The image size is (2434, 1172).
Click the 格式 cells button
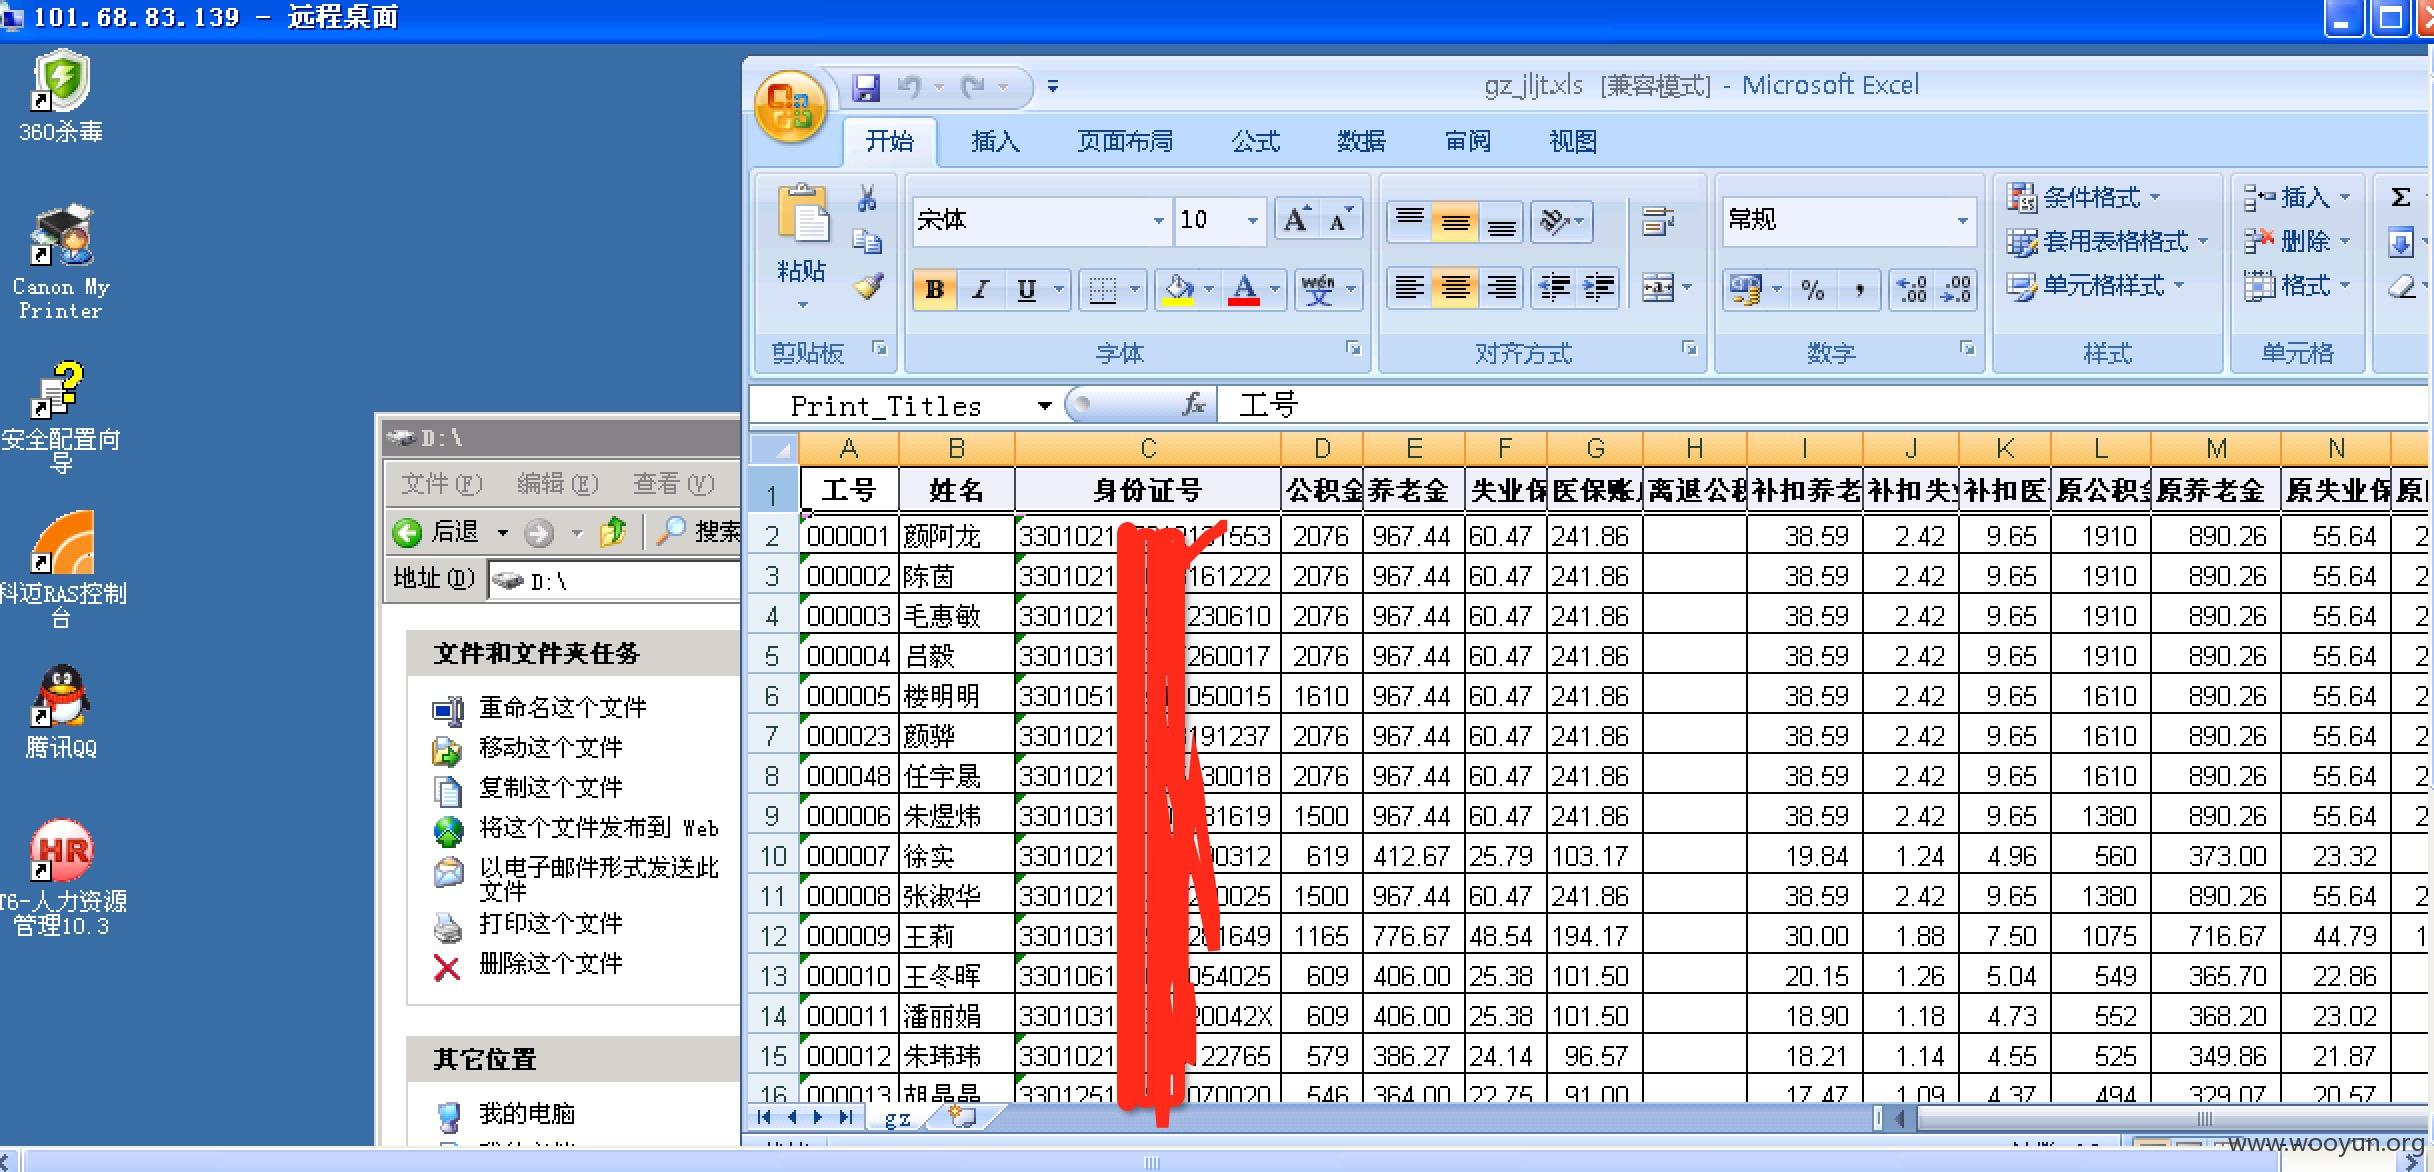point(2296,286)
